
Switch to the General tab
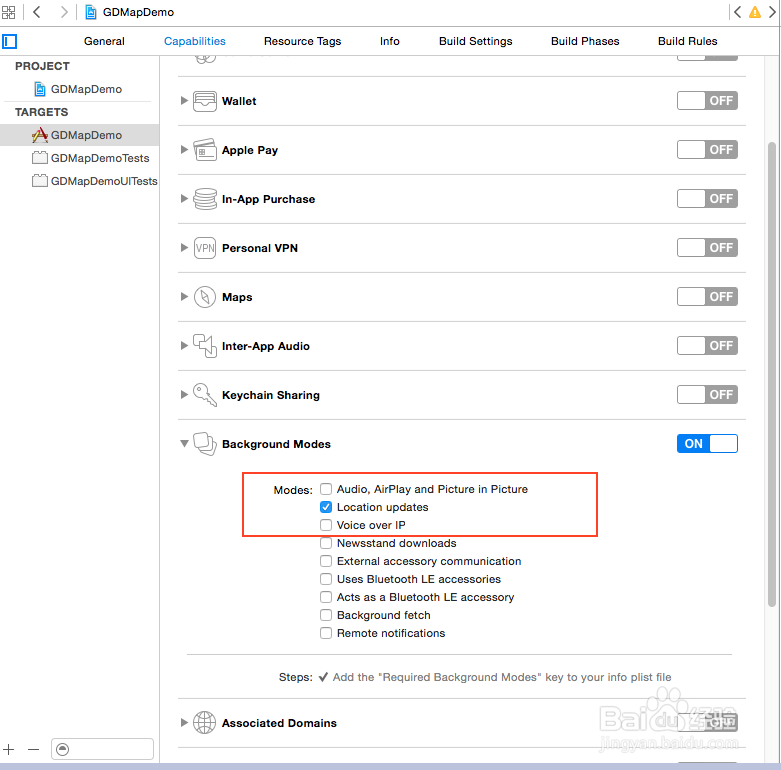click(x=104, y=41)
